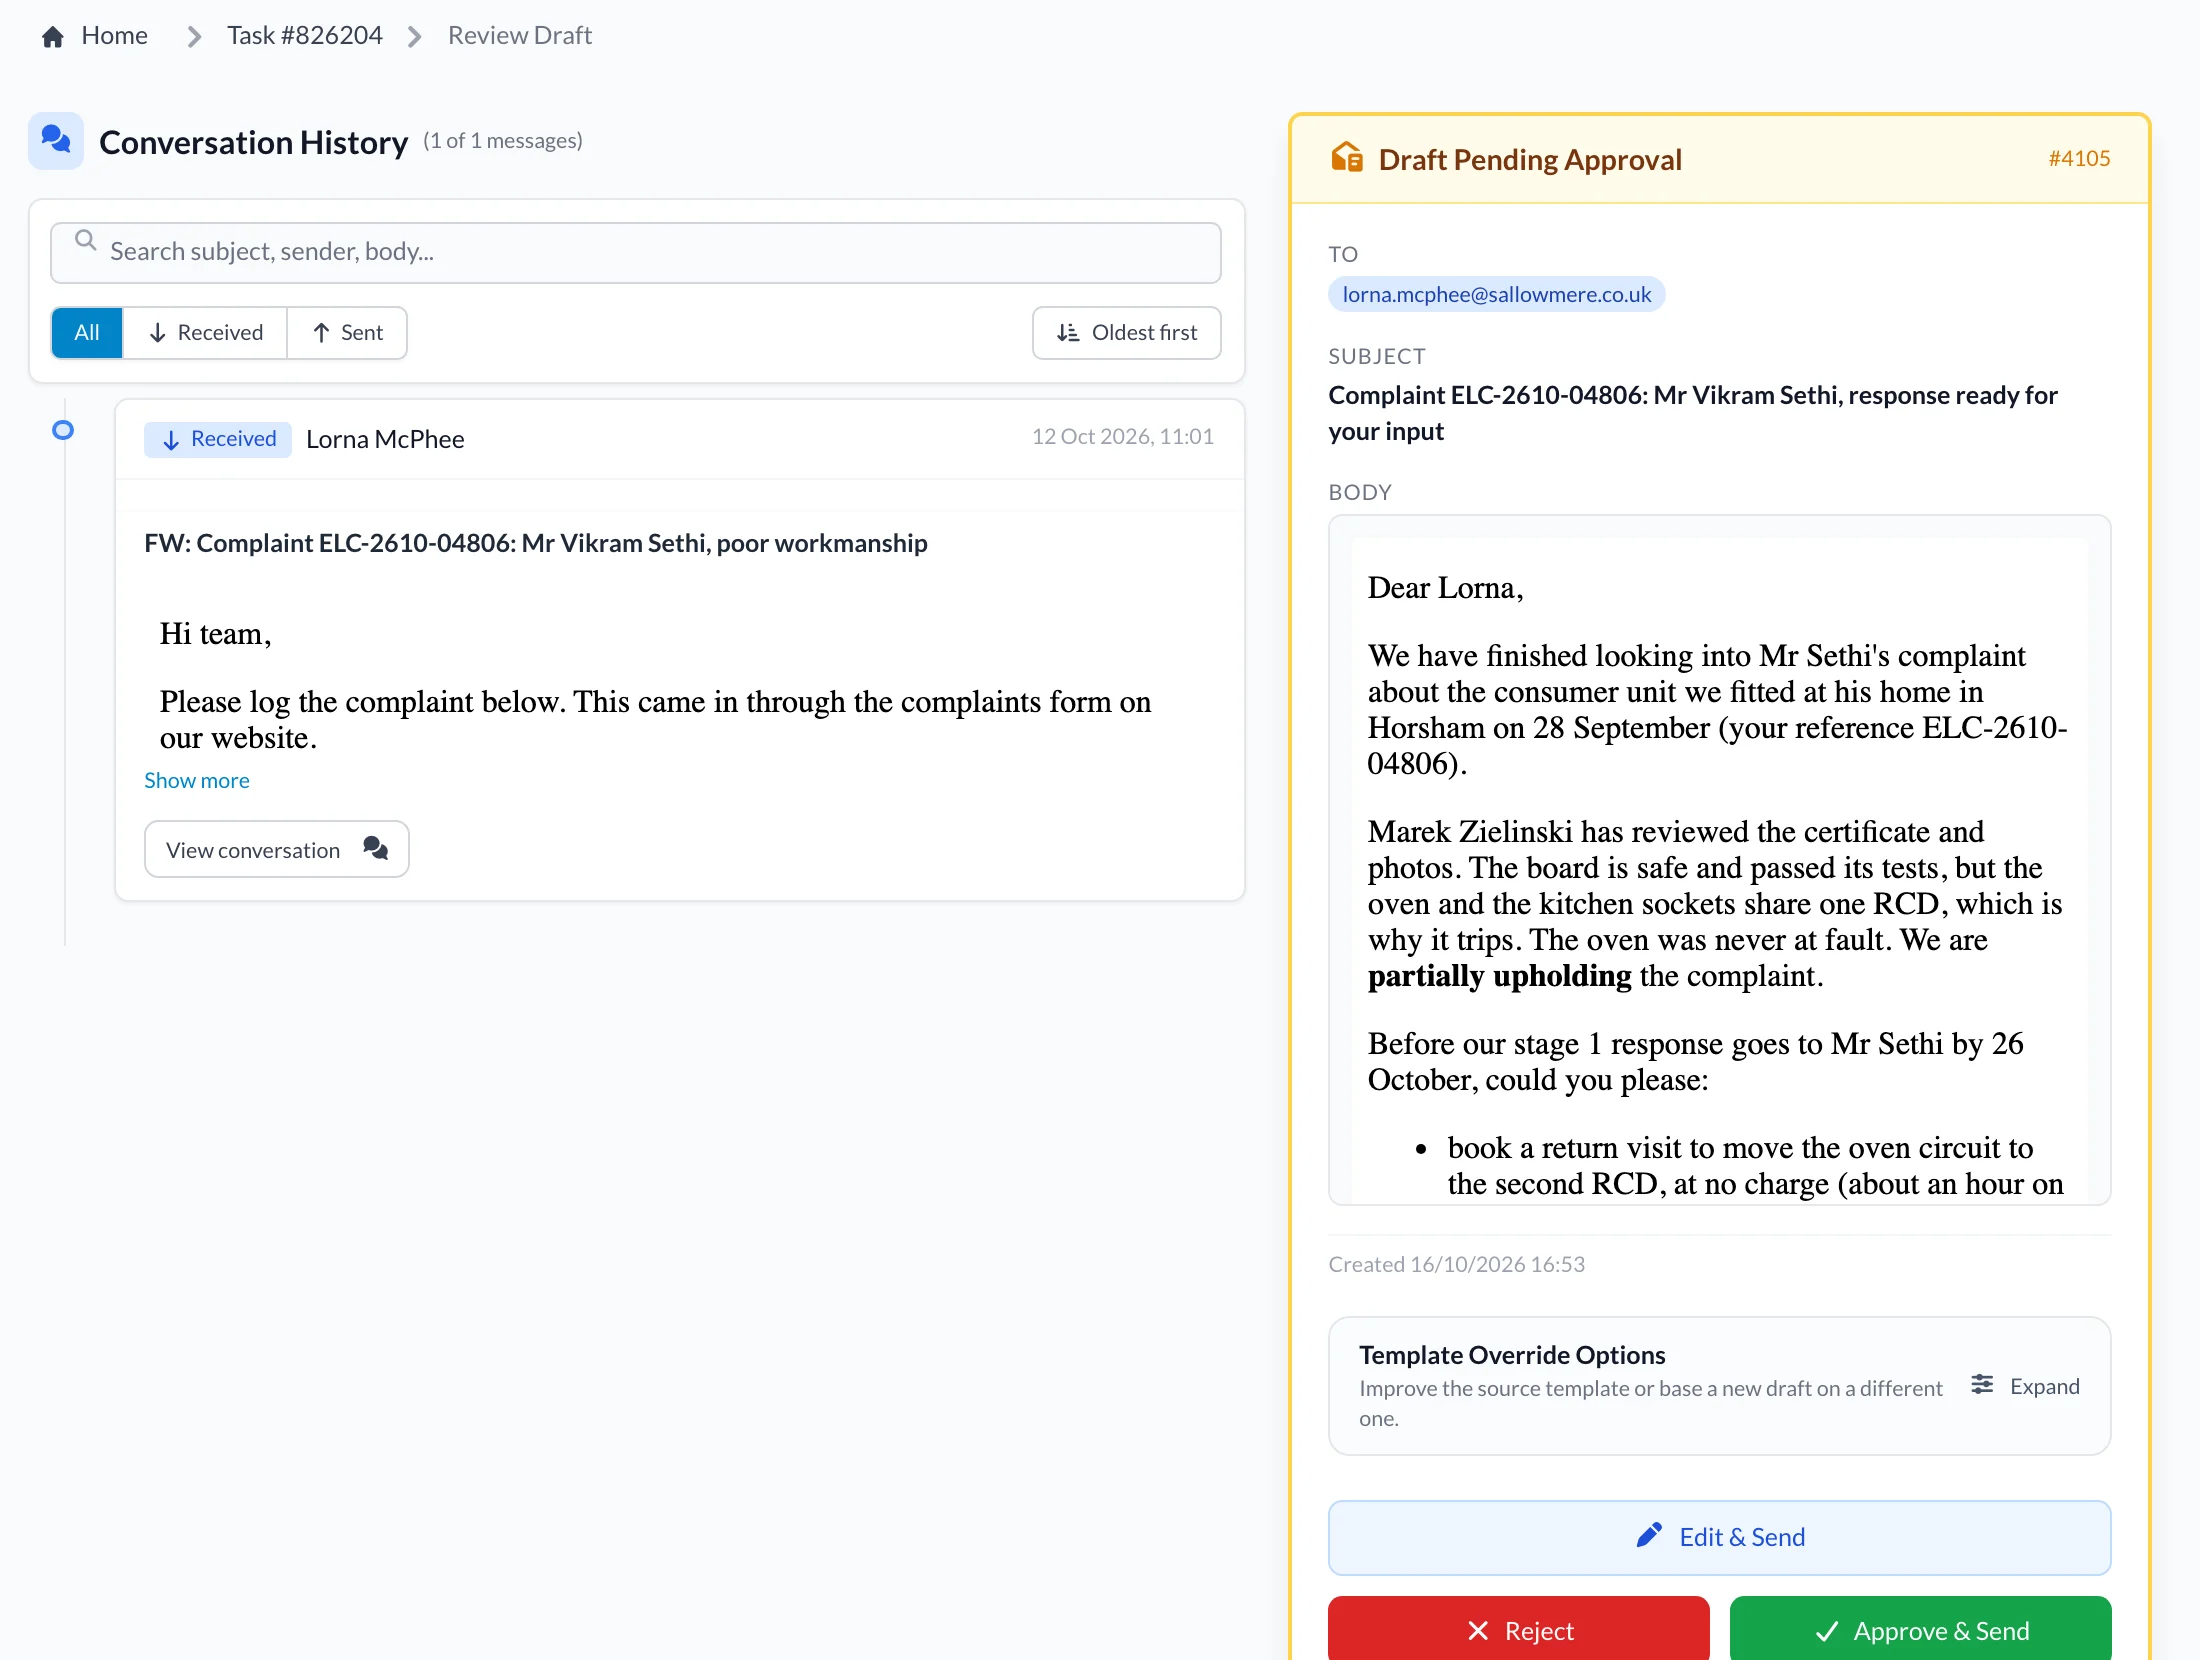Click the Home house icon in breadcrumb
2200x1660 pixels.
(x=53, y=37)
